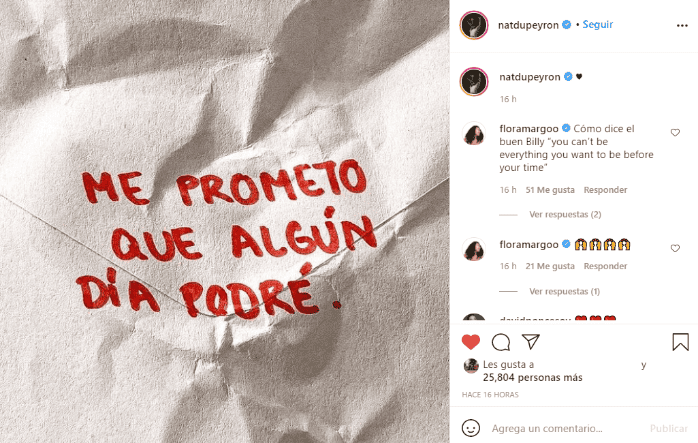Like floramargoo's emoji comment
Screen dimensions: 698x443
click(x=675, y=248)
